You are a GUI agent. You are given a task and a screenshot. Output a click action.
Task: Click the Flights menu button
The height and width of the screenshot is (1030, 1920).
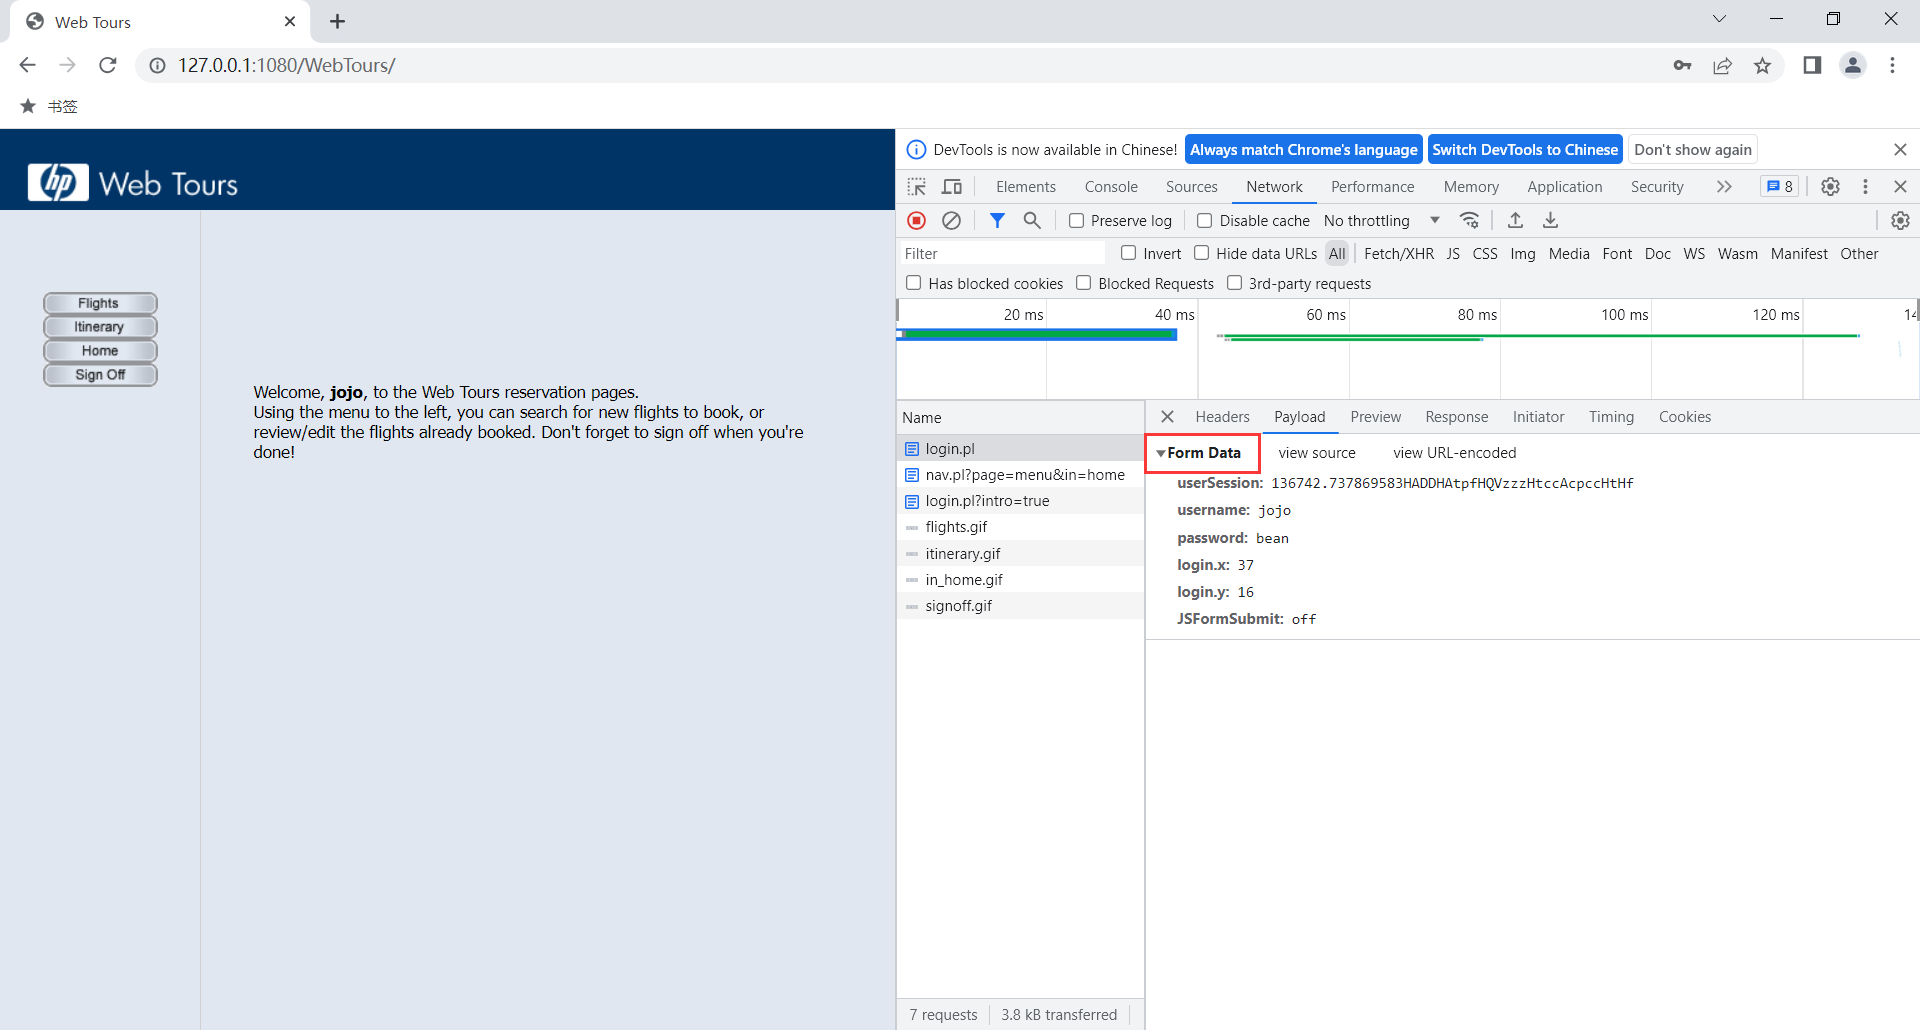click(x=100, y=303)
